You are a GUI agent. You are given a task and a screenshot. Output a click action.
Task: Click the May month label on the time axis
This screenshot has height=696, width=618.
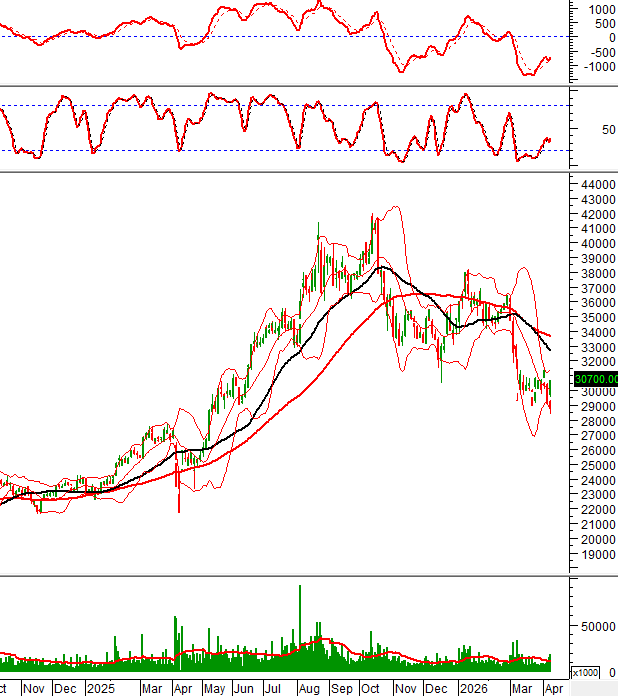point(214,689)
